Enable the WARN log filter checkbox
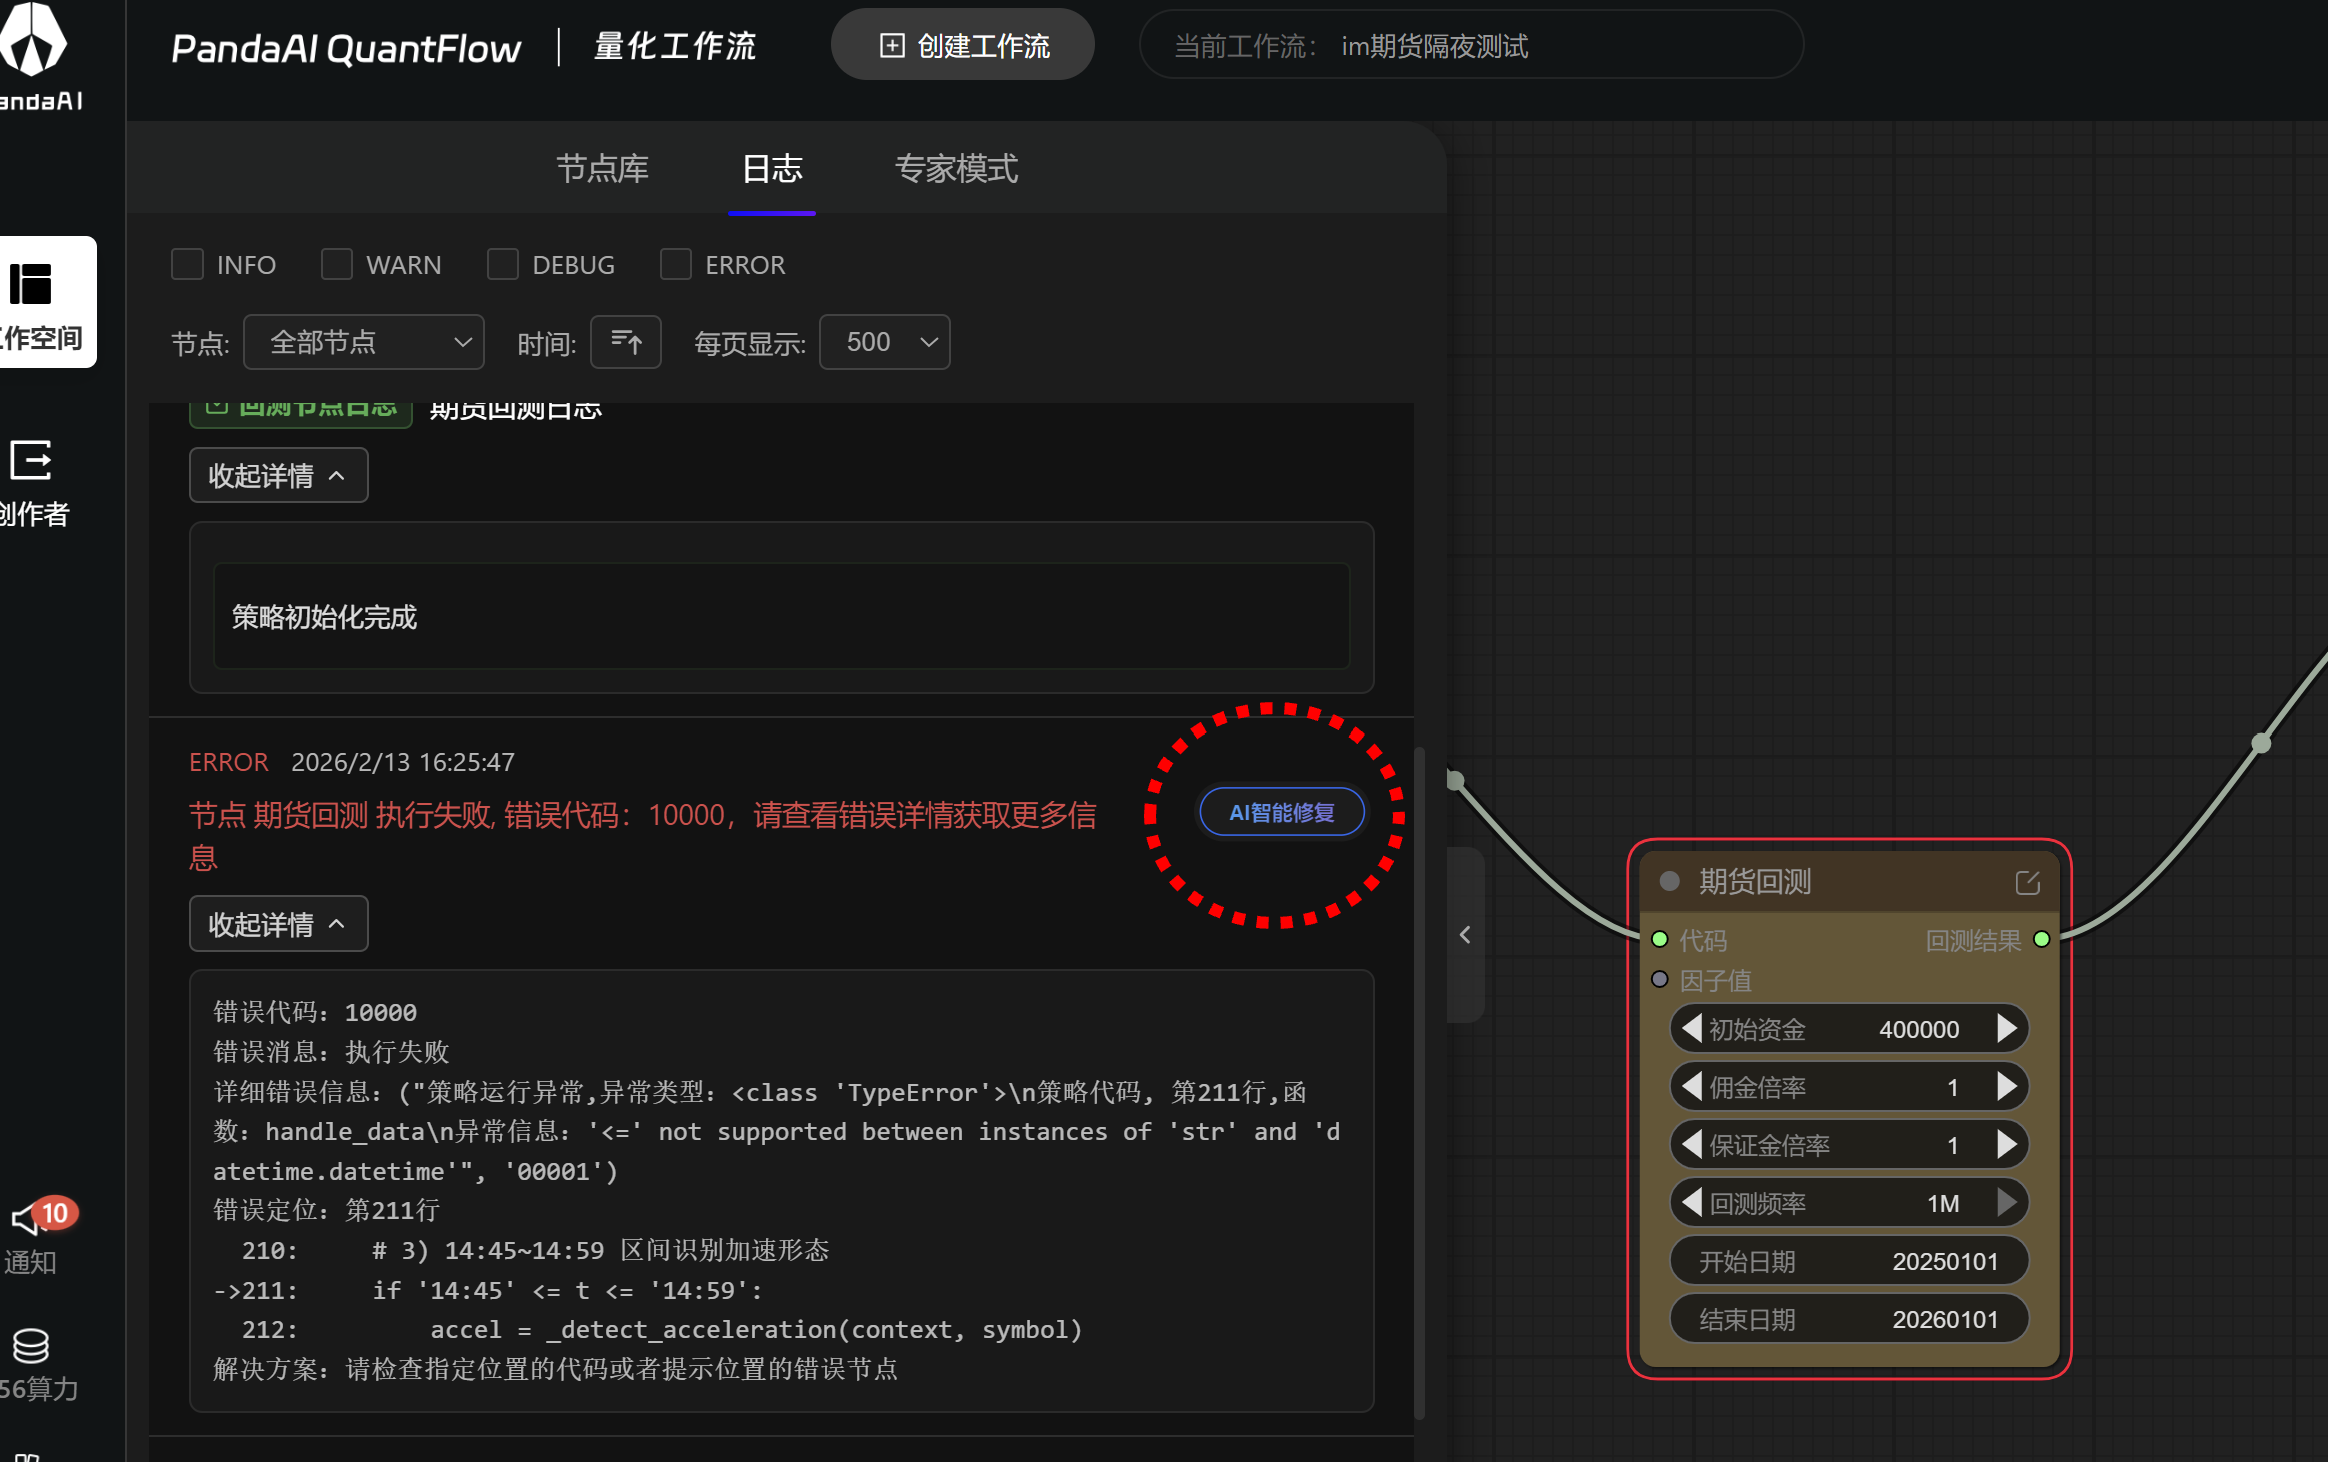The image size is (2328, 1462). 337,264
